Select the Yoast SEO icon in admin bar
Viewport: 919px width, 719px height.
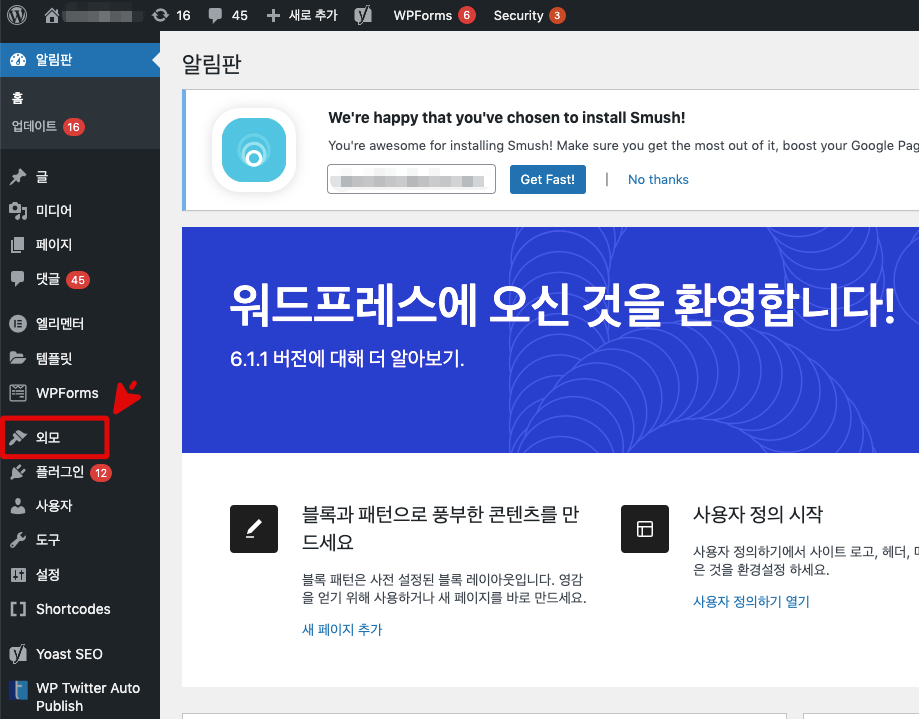(361, 15)
